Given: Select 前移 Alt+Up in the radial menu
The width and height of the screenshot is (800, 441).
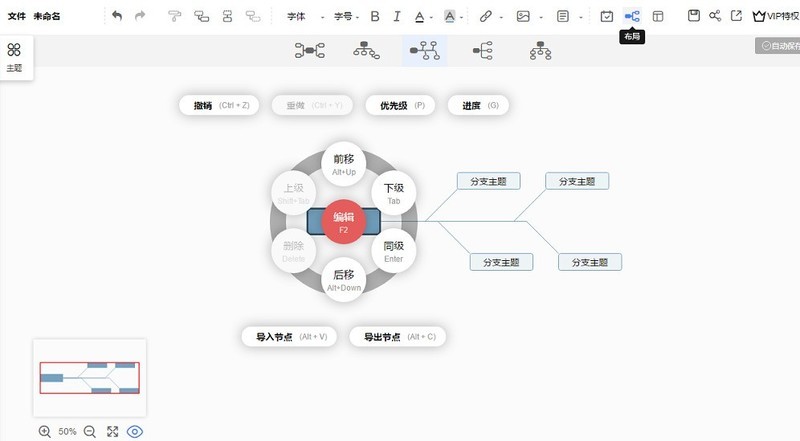Looking at the screenshot, I should 344,164.
